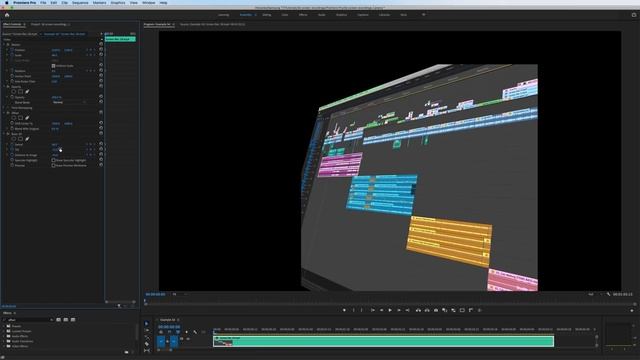Select the green clip on timeline V1
The height and width of the screenshot is (360, 640).
(x=383, y=341)
